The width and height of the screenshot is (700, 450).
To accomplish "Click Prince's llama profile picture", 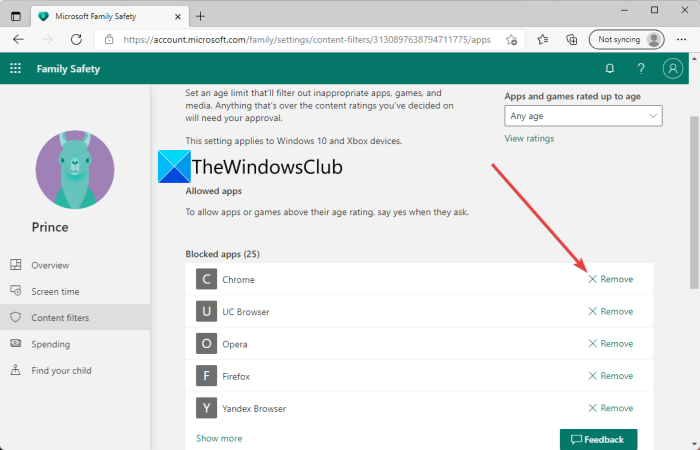I will pyautogui.click(x=75, y=170).
